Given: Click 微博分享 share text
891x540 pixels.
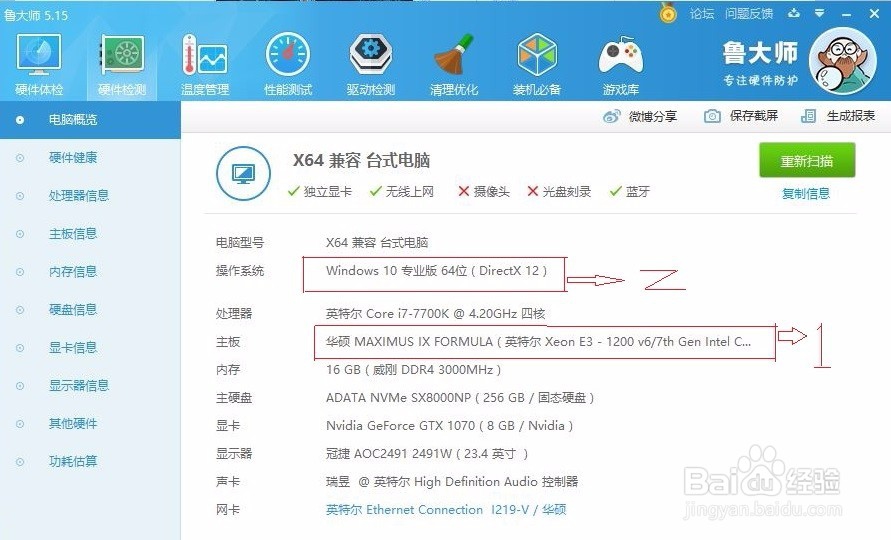Looking at the screenshot, I should tap(652, 117).
